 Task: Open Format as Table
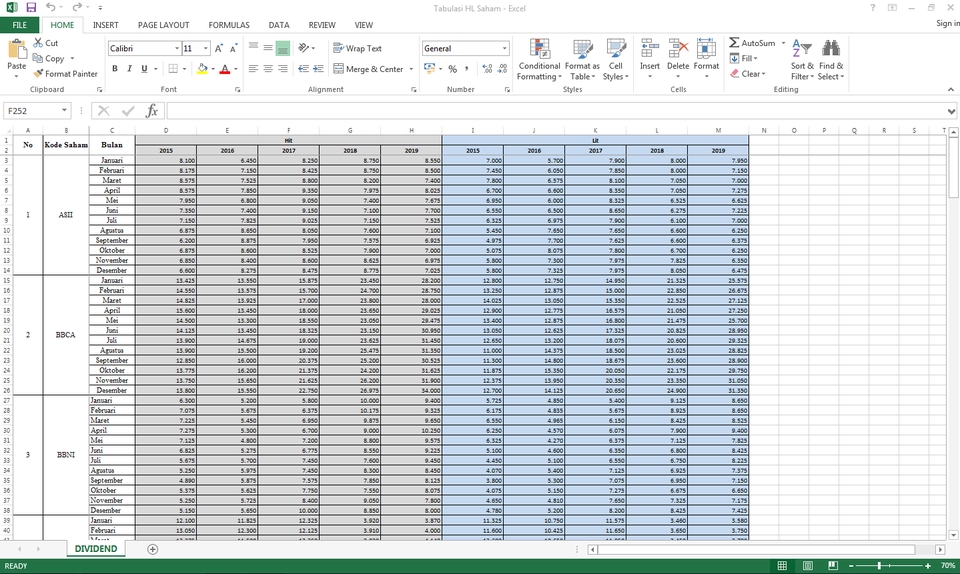click(x=582, y=59)
